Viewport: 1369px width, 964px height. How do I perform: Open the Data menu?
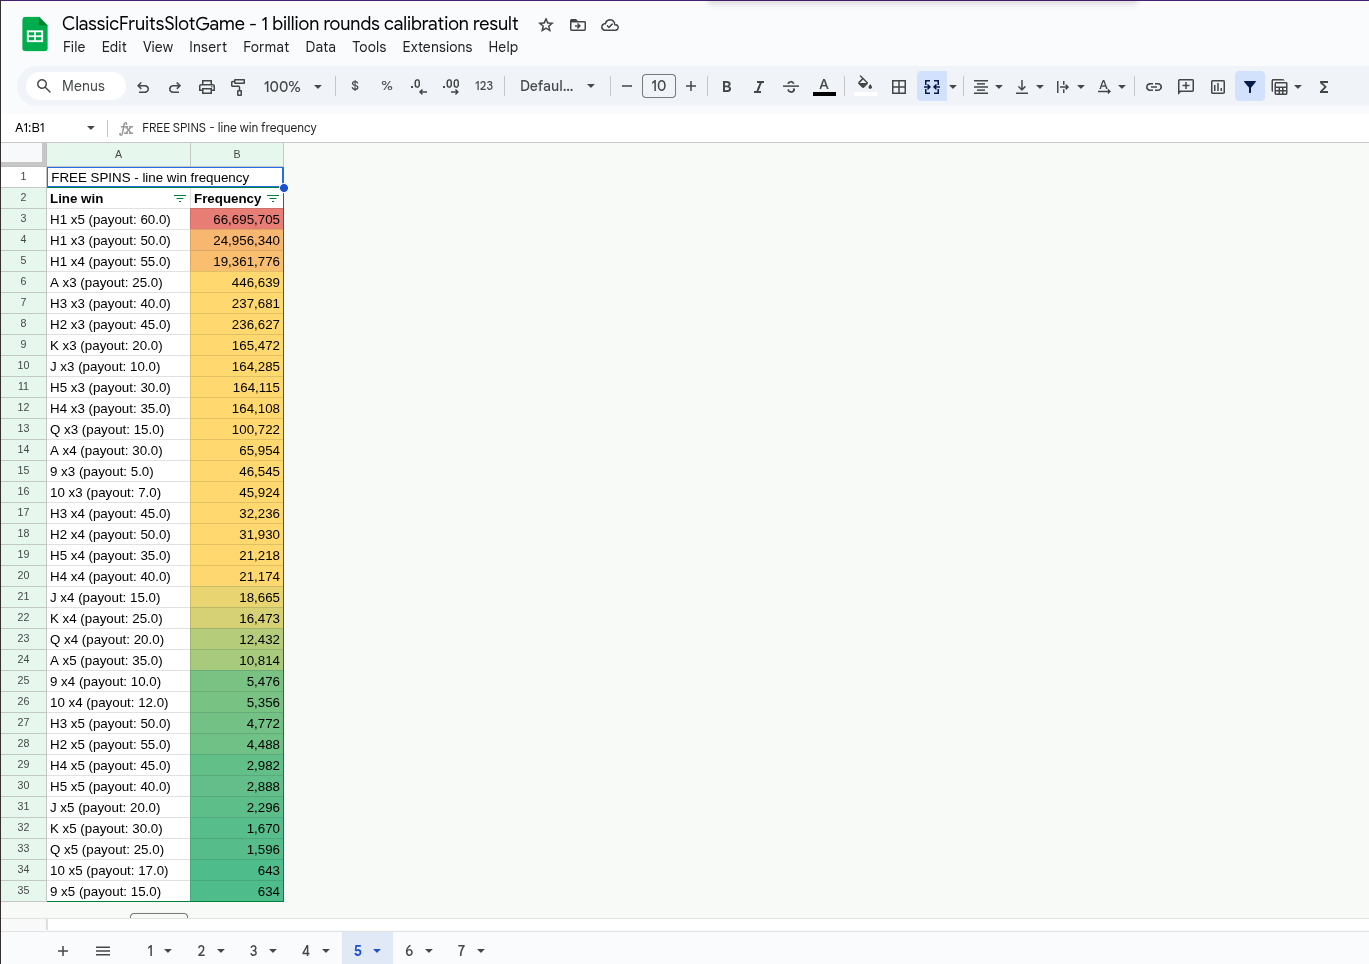pos(320,47)
